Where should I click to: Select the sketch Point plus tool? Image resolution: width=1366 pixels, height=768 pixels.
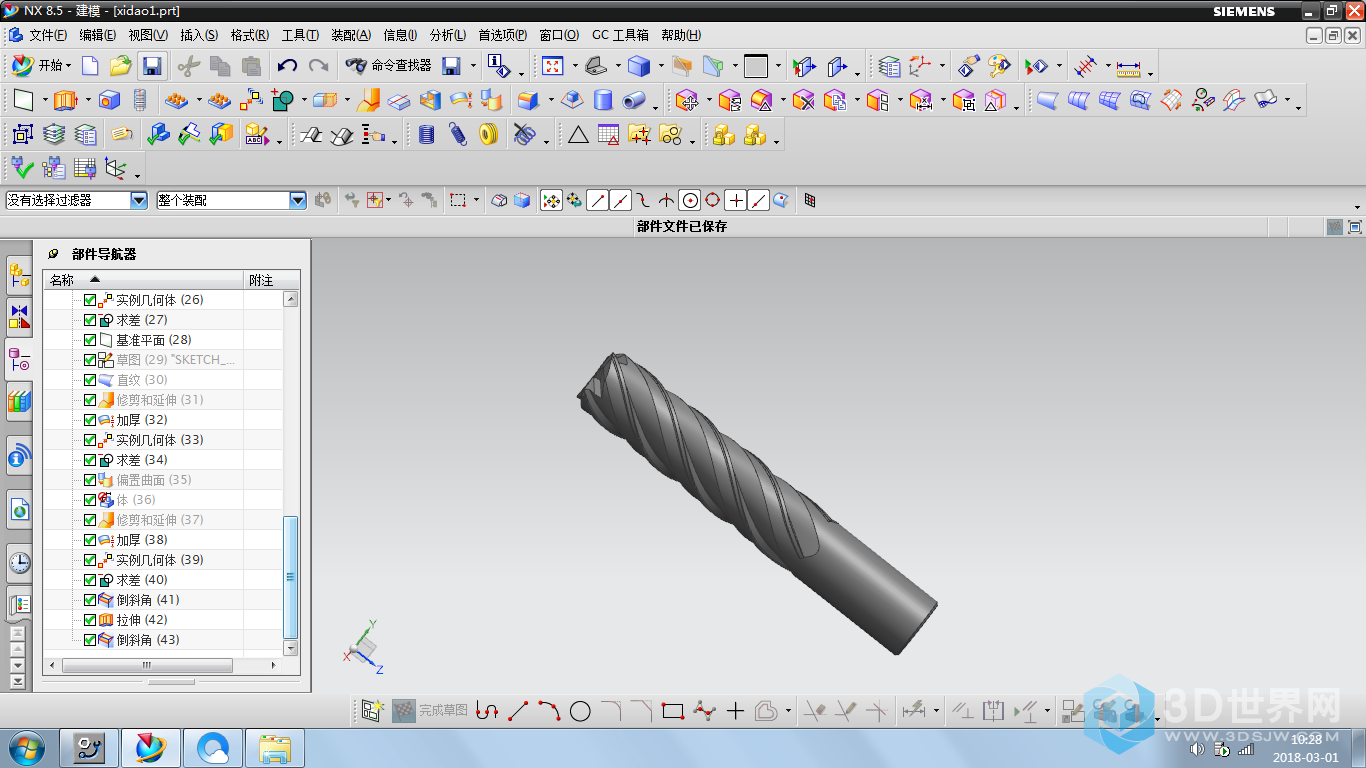736,711
